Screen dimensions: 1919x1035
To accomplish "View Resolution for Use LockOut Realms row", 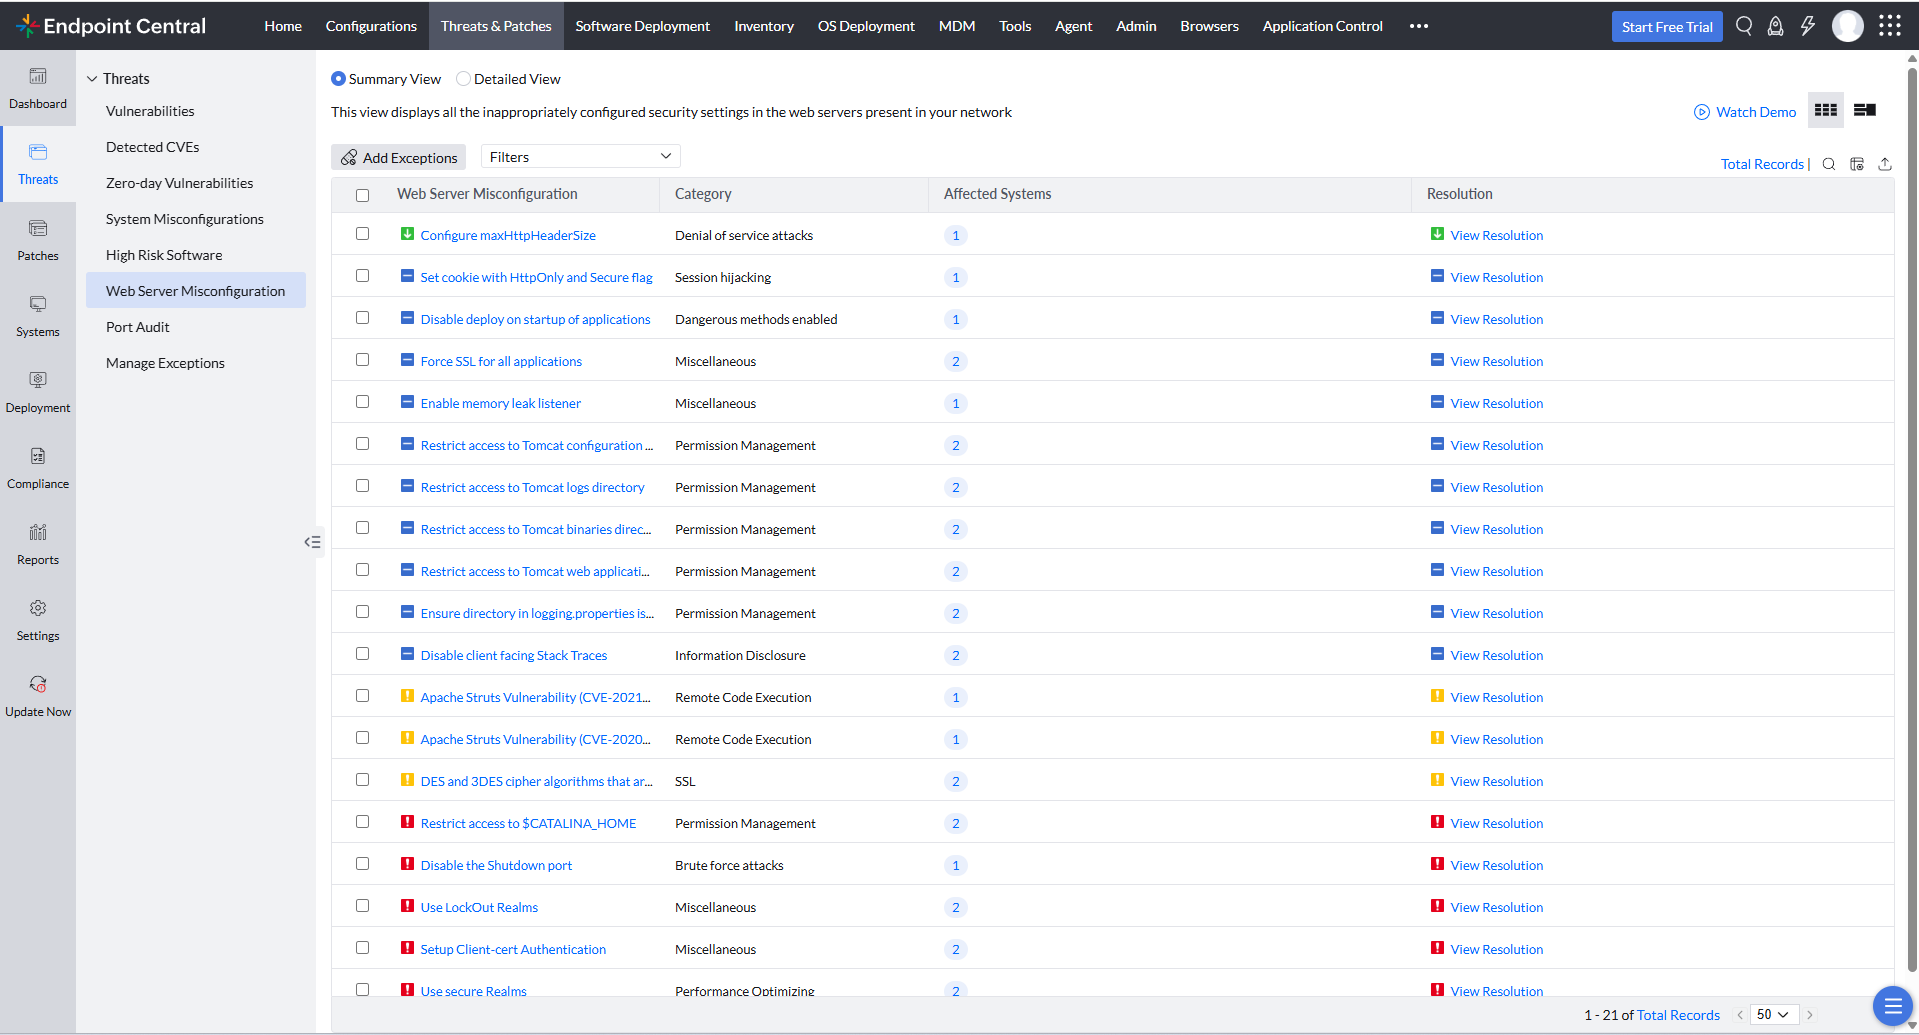I will click(x=1496, y=908).
